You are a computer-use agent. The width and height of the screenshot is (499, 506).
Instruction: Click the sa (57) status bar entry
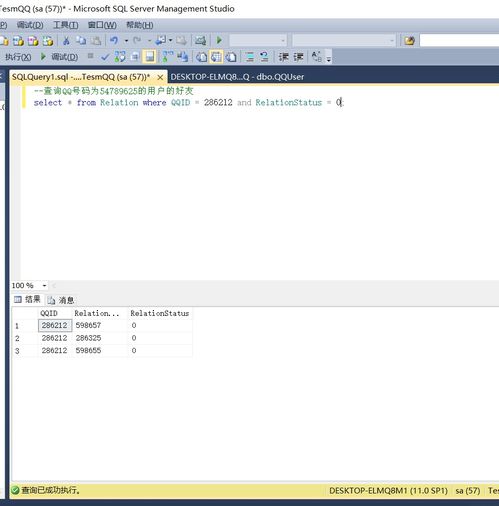(468, 491)
